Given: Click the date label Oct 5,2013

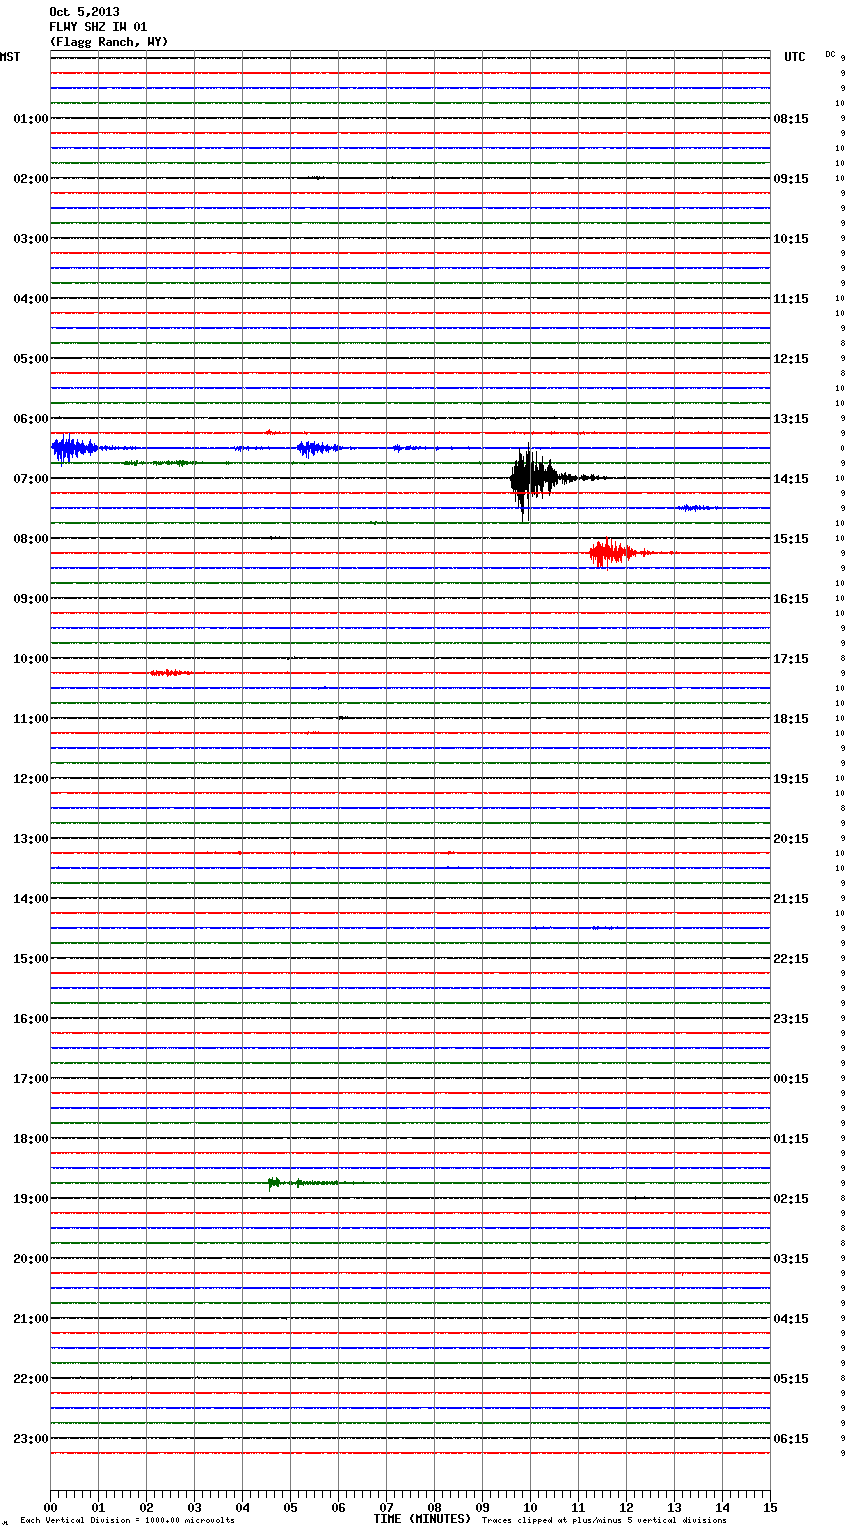Looking at the screenshot, I should 84,12.
